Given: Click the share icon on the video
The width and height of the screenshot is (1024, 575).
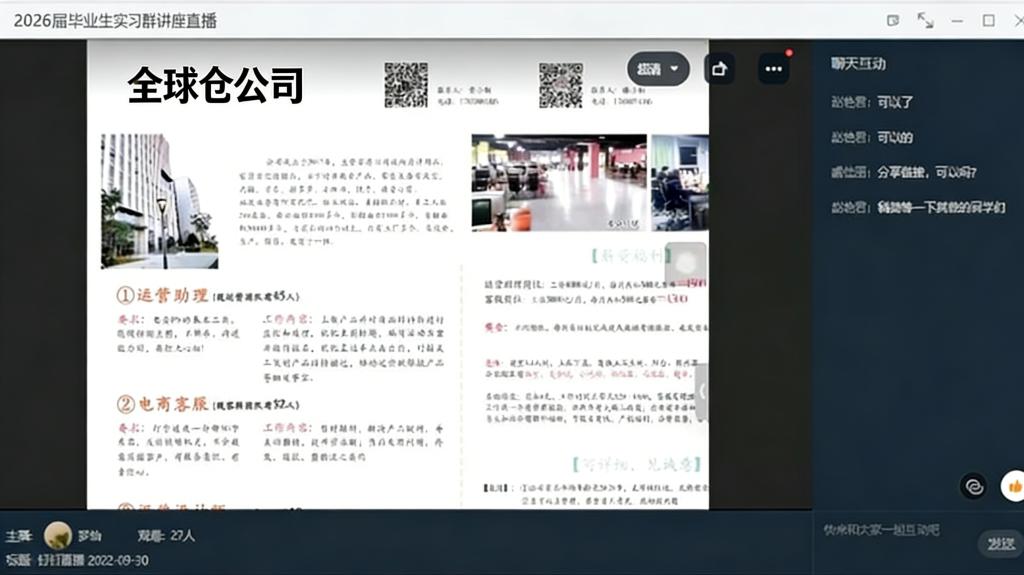Looking at the screenshot, I should tap(719, 69).
